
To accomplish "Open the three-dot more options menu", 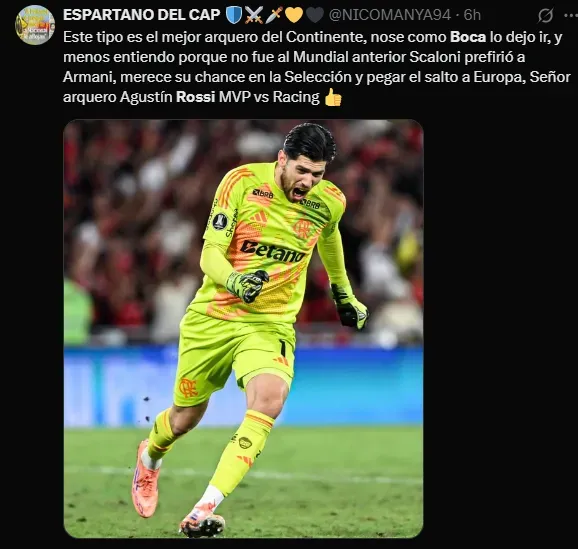I will (571, 15).
